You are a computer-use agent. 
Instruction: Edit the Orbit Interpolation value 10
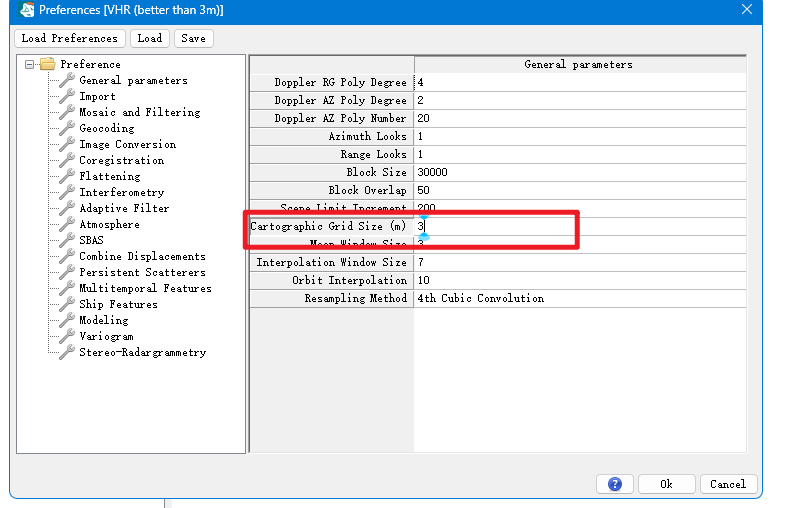pos(580,280)
